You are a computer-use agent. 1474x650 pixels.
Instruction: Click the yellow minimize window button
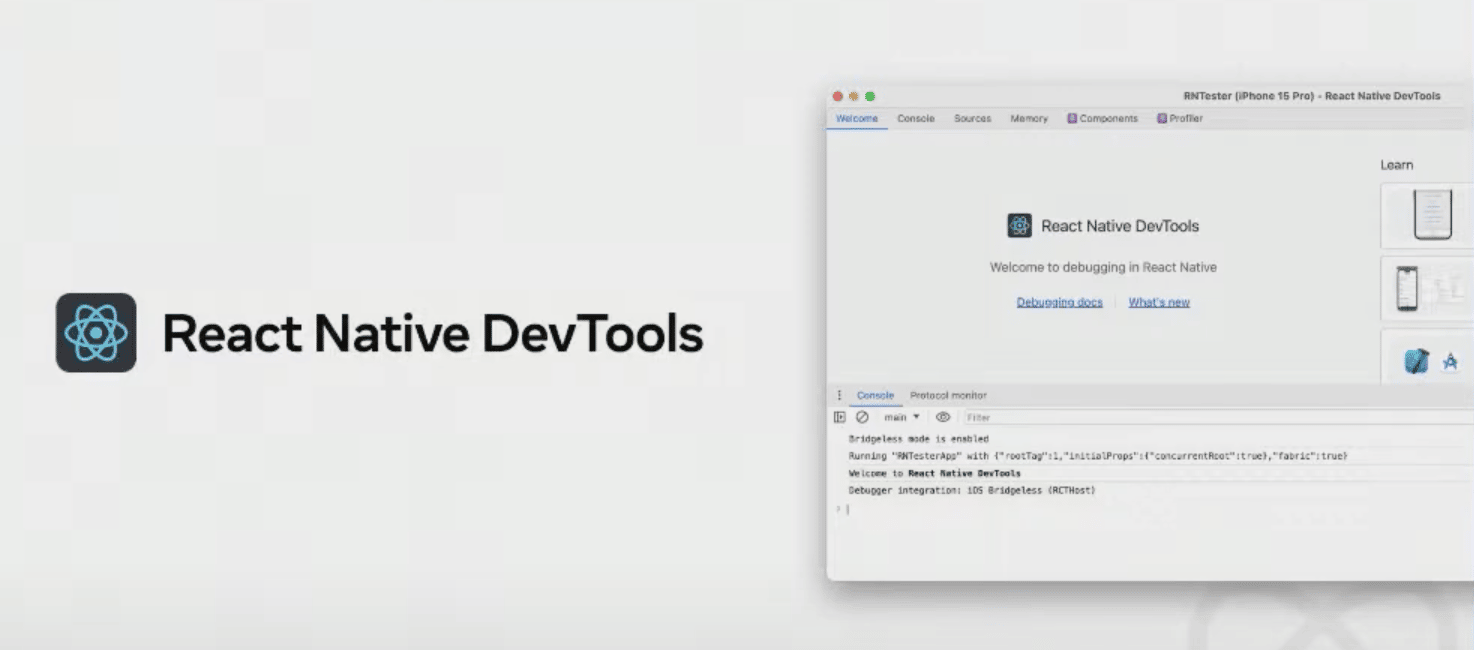point(854,96)
